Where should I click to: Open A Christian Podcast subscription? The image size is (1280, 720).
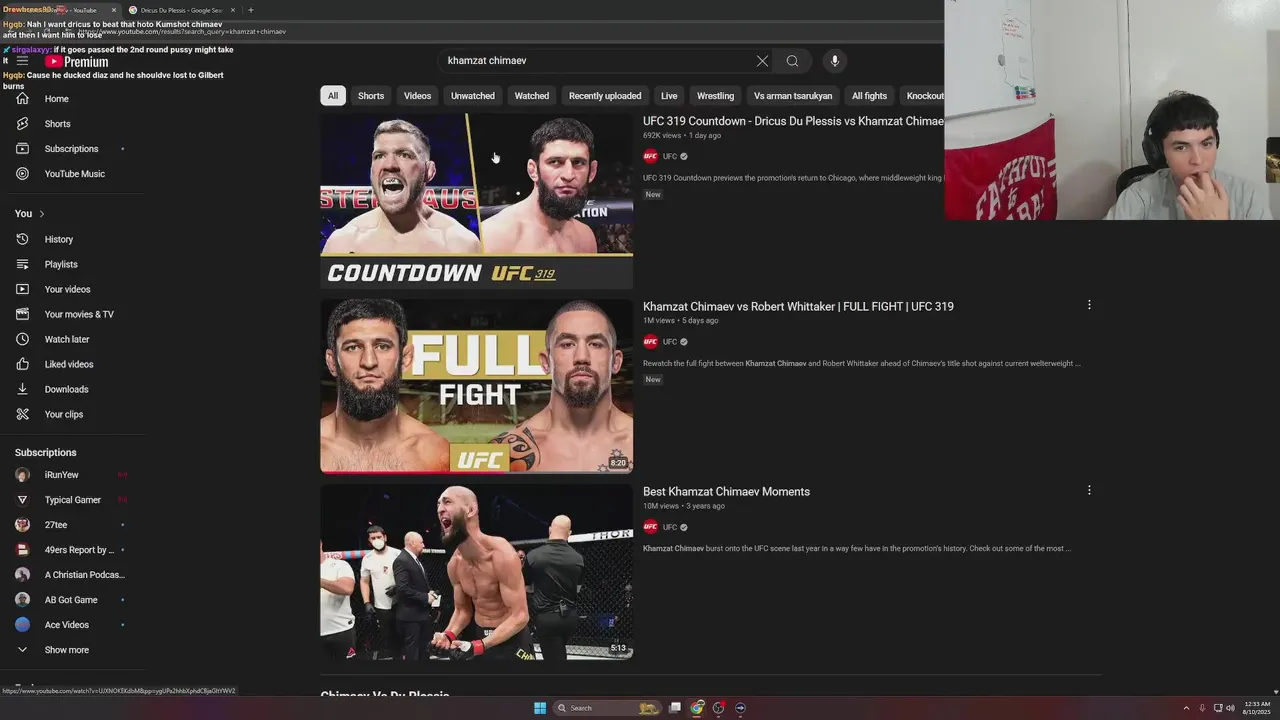72,575
